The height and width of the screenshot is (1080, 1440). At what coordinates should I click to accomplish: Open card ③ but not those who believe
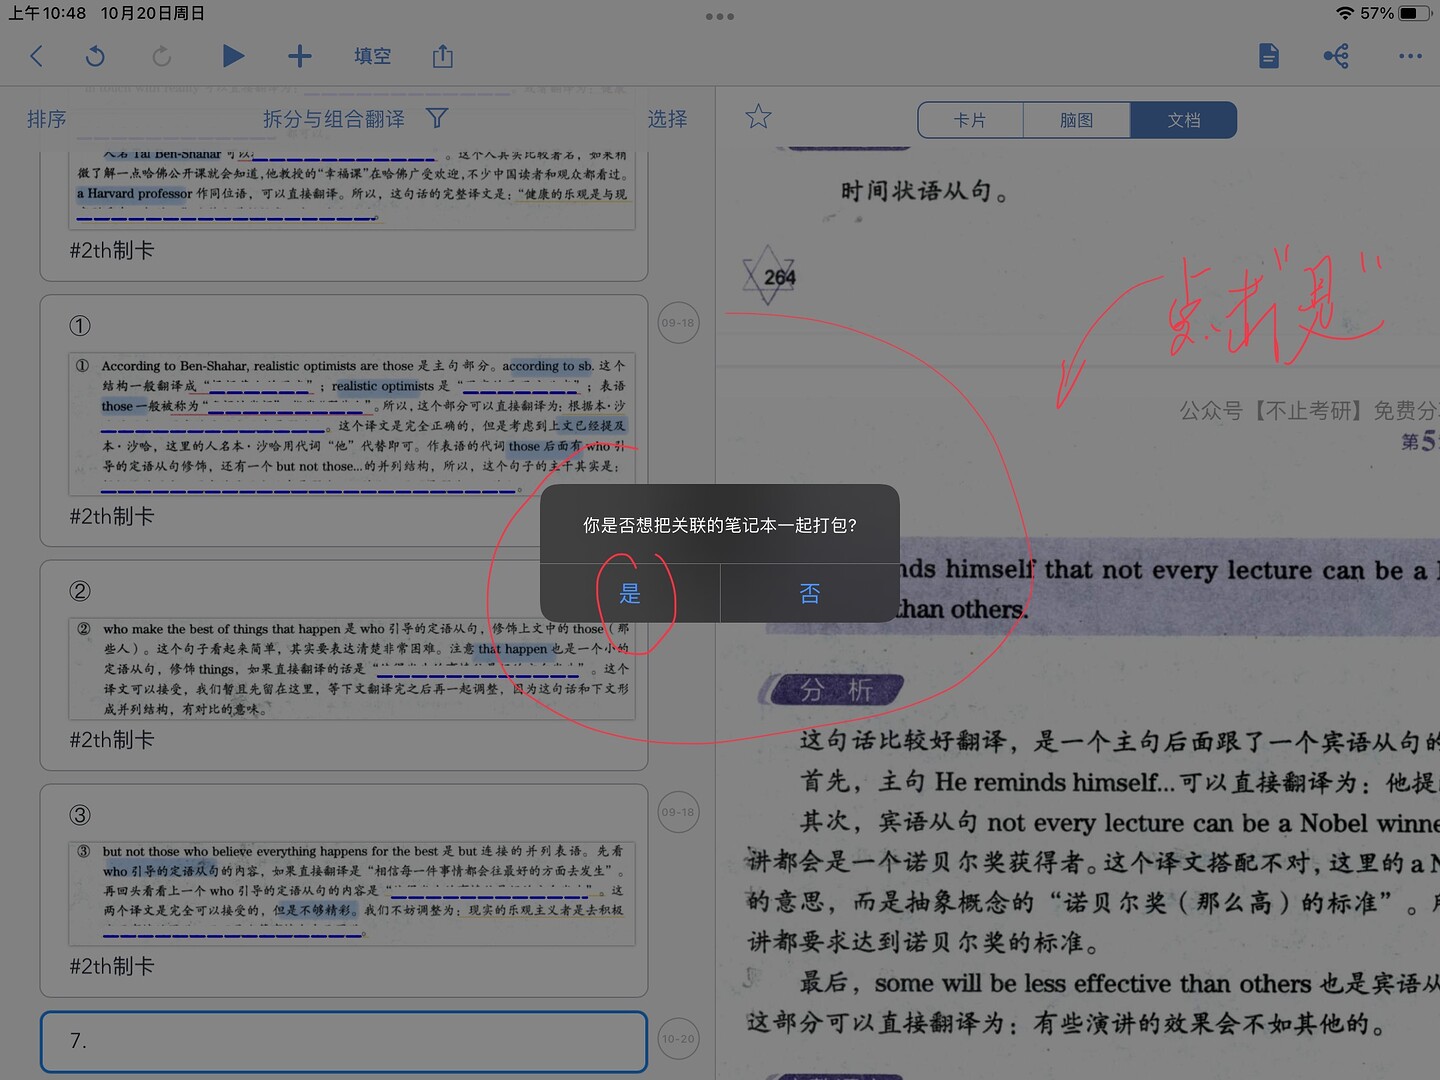tap(344, 891)
